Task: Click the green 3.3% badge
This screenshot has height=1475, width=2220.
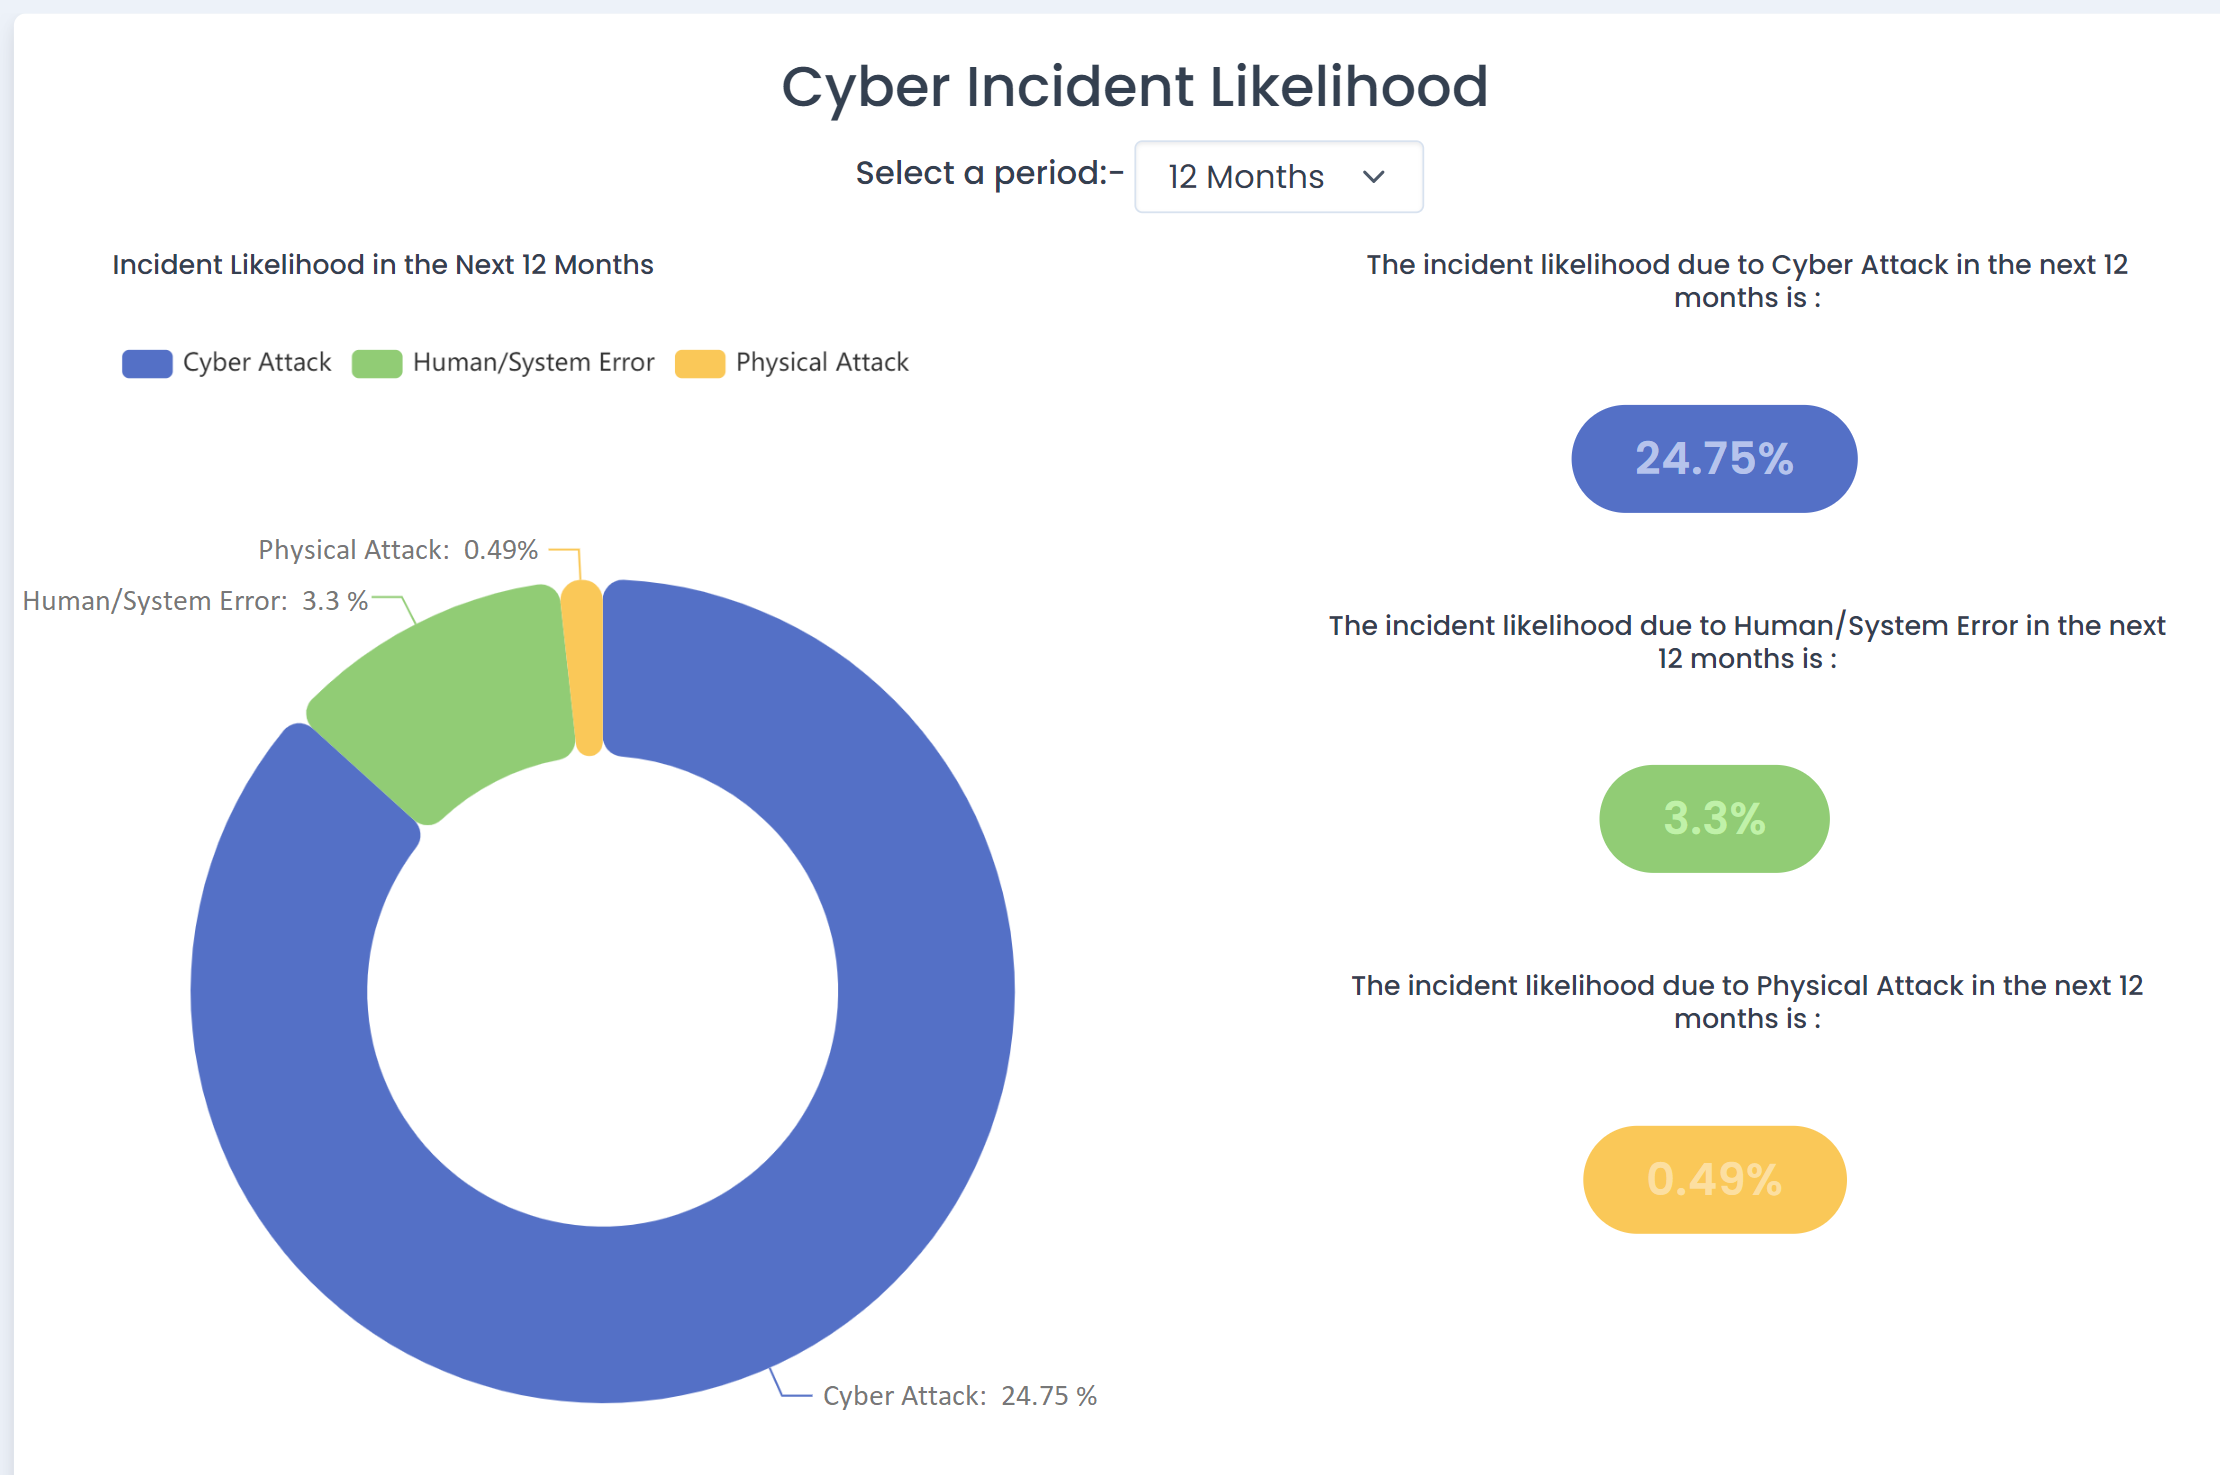Action: point(1714,819)
